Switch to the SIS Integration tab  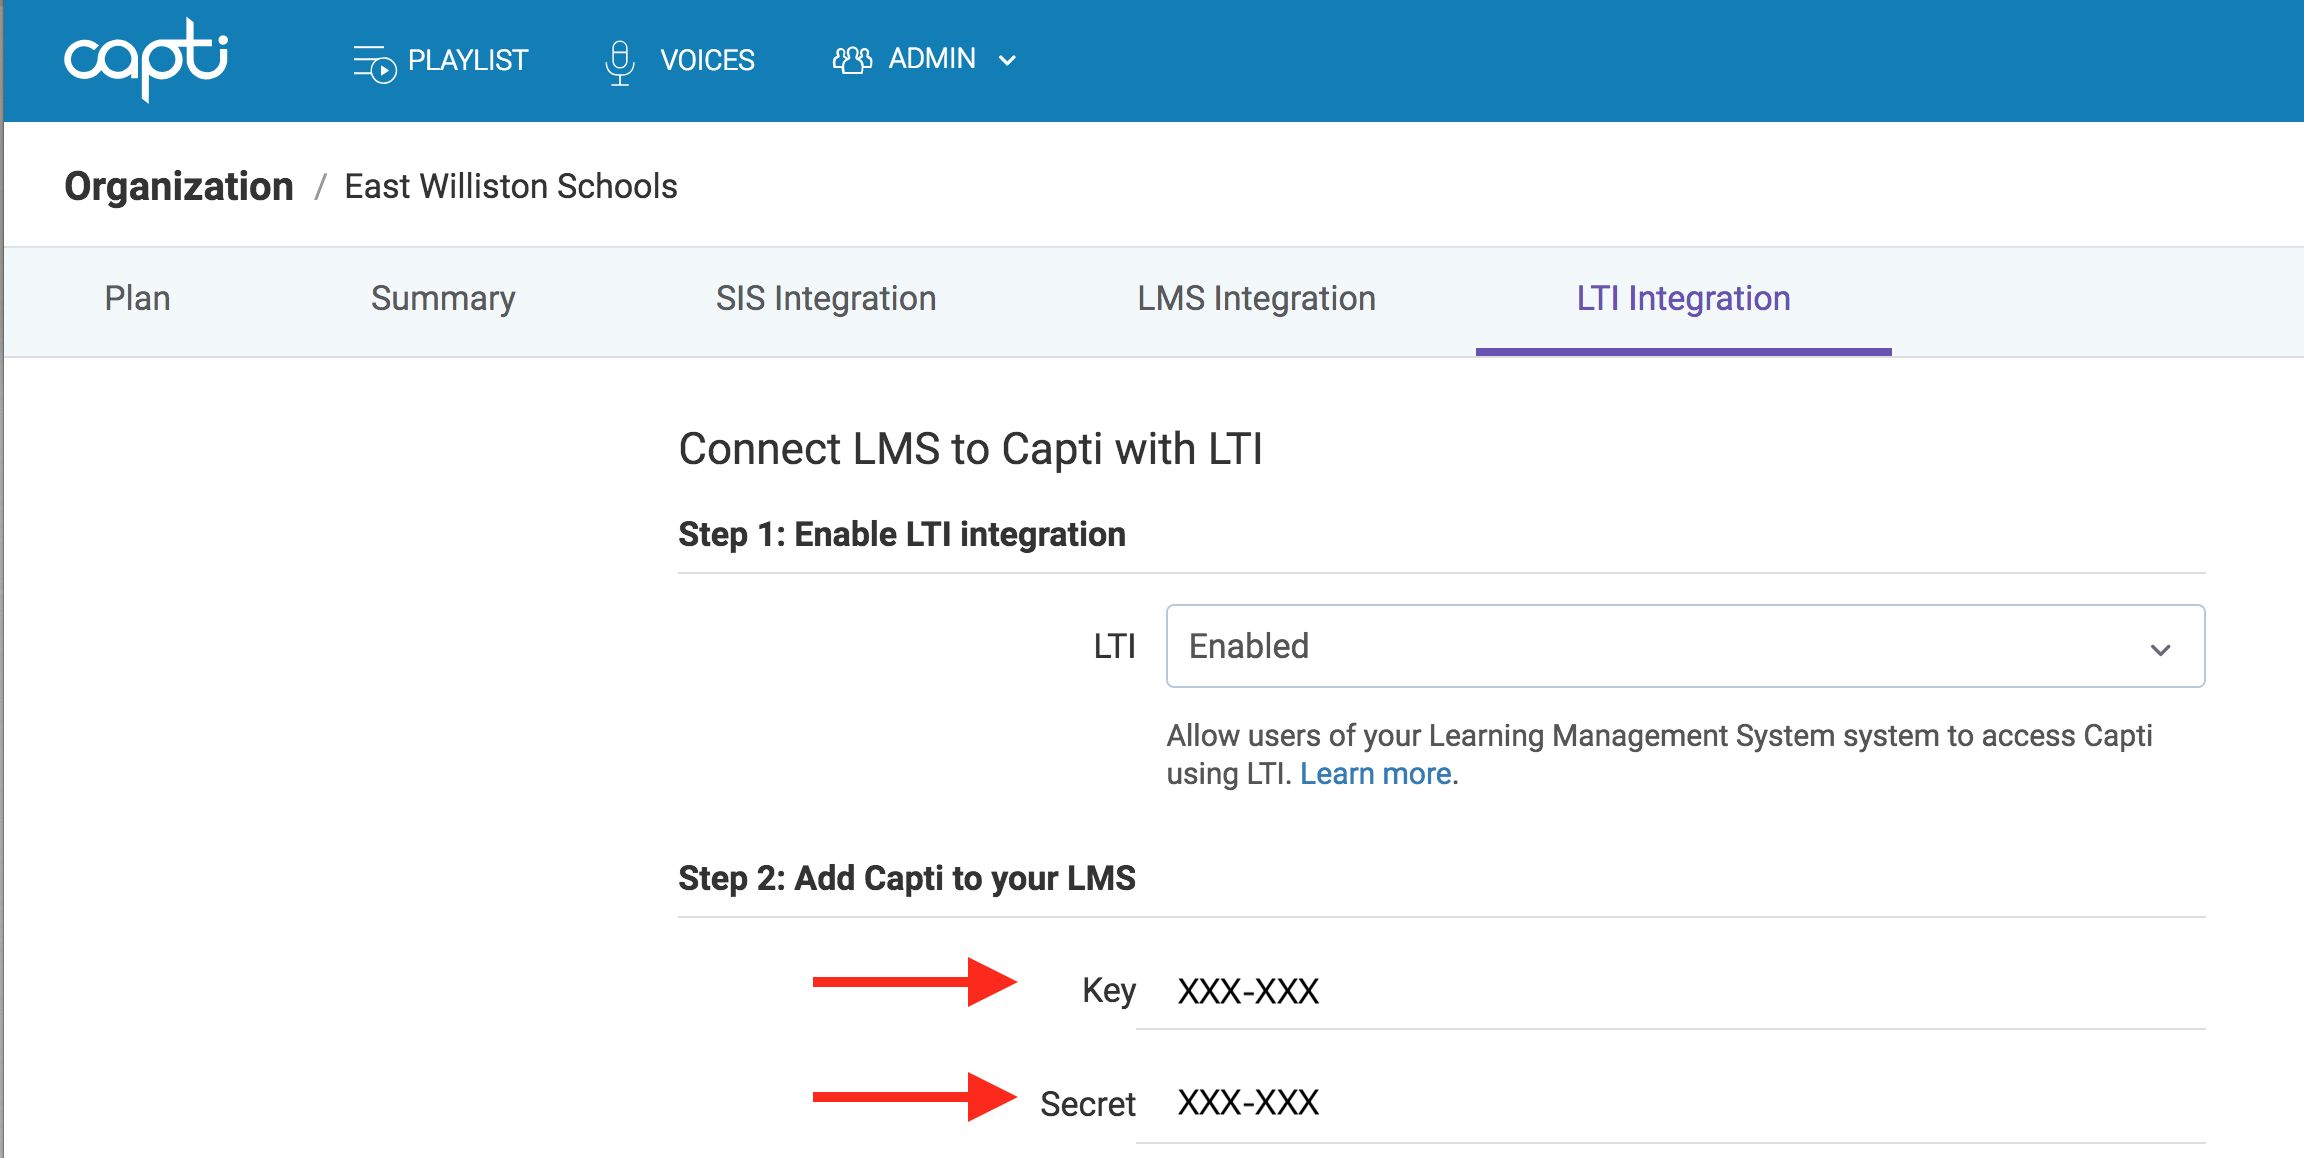point(826,298)
